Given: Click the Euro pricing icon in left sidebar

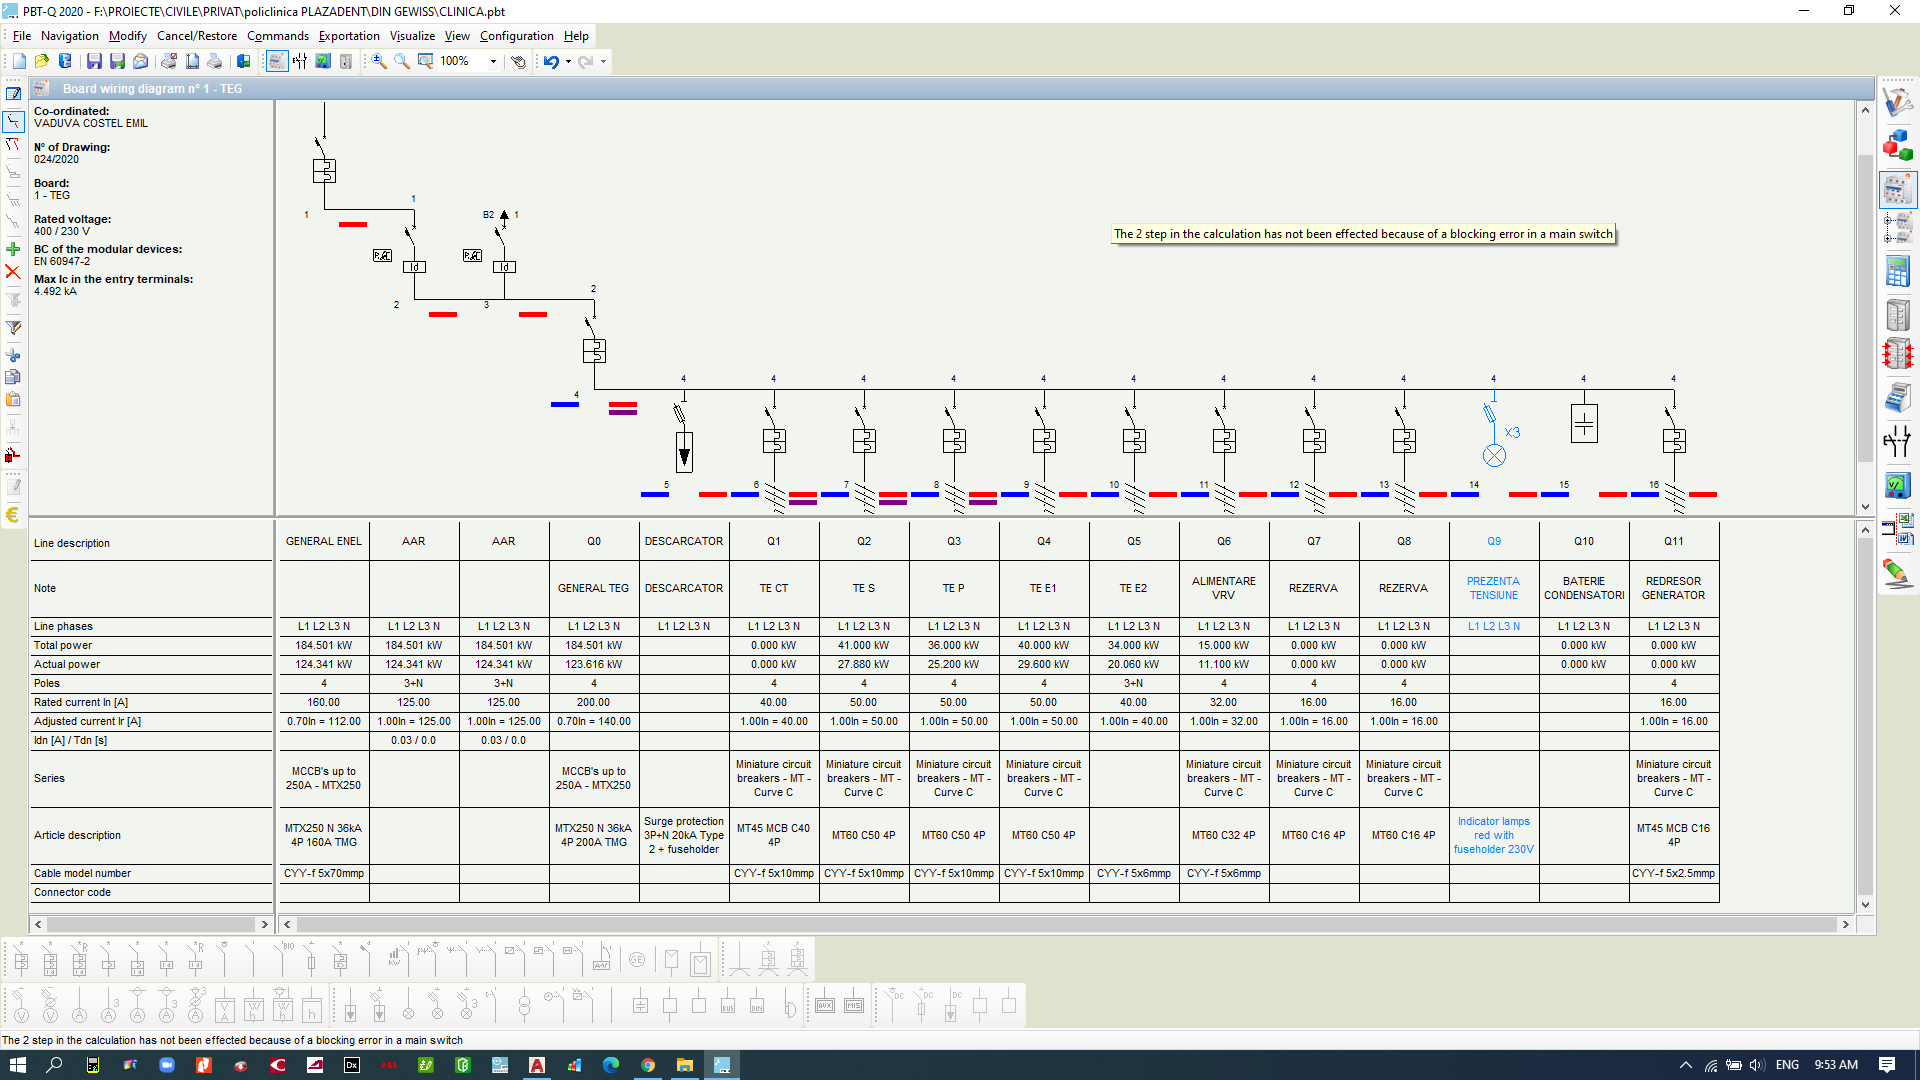Looking at the screenshot, I should pos(13,515).
